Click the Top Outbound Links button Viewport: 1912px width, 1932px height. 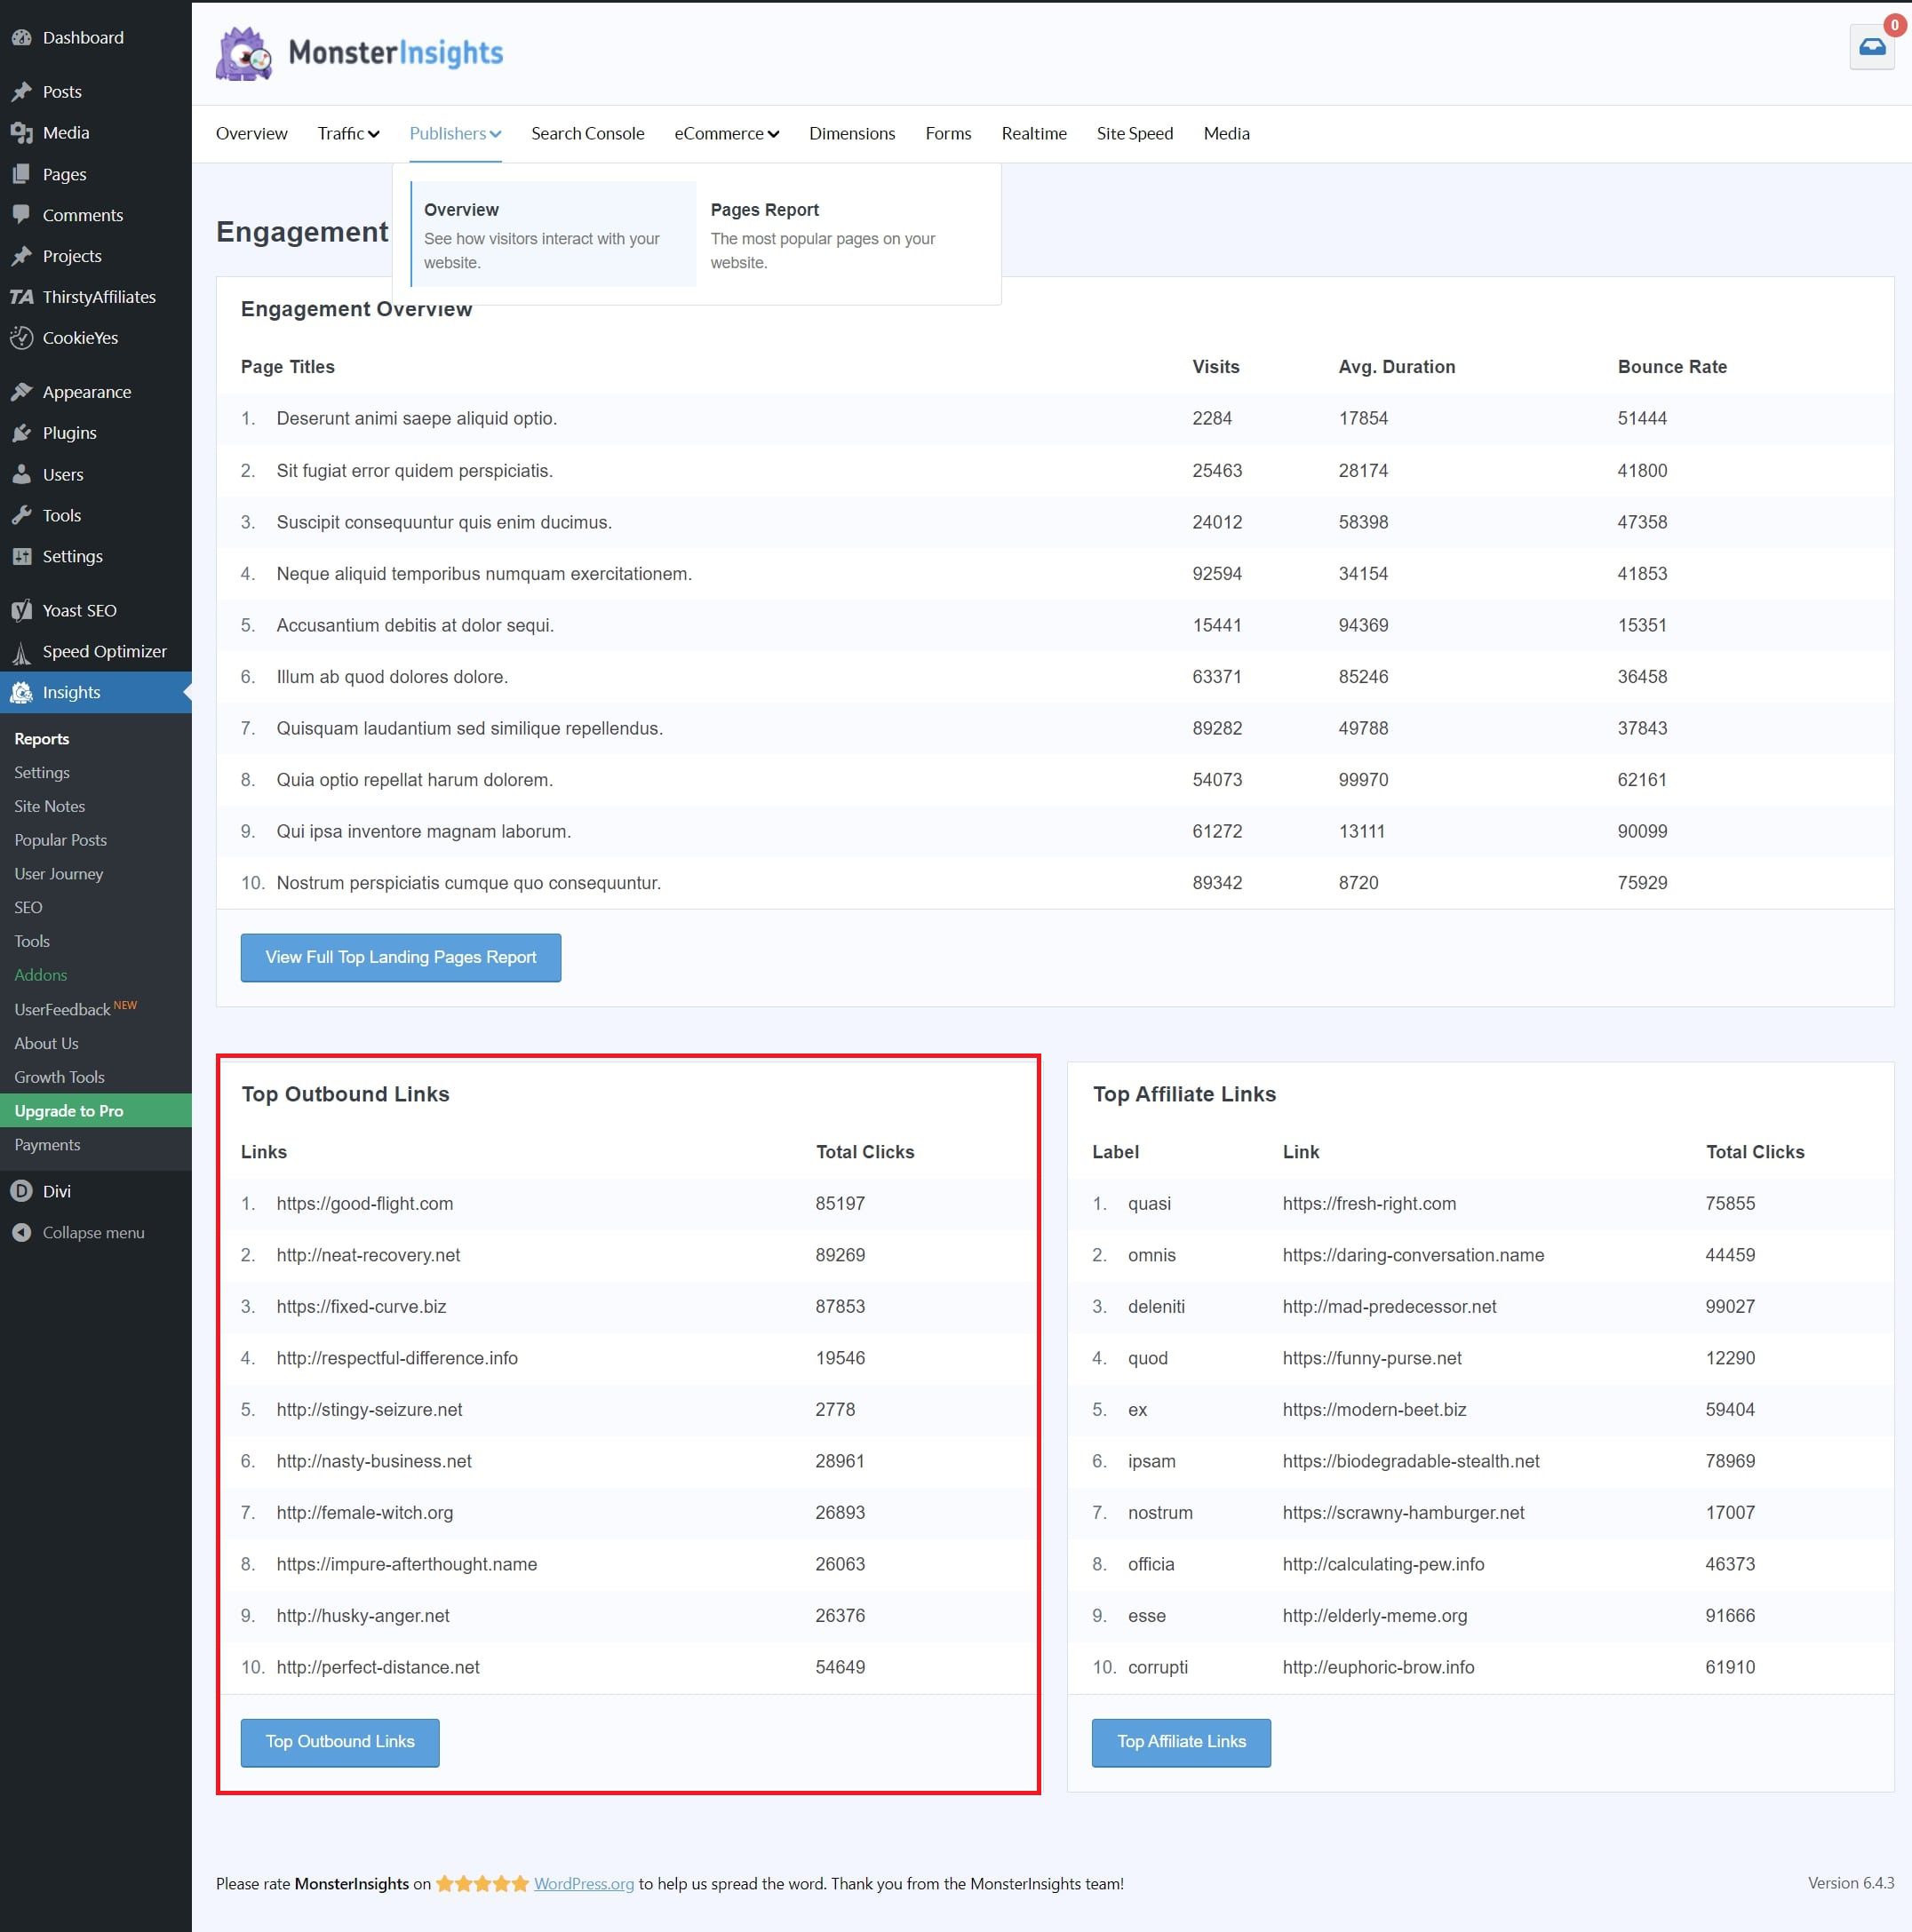click(x=338, y=1739)
